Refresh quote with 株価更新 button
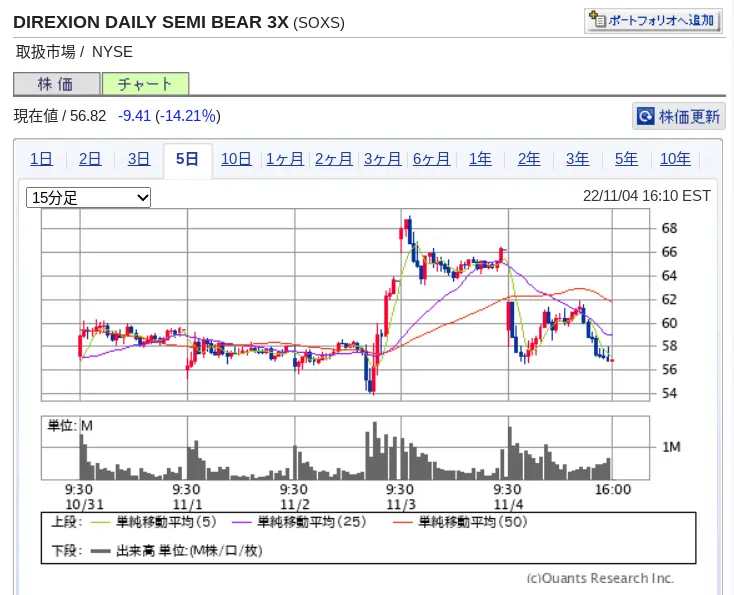 pyautogui.click(x=679, y=116)
